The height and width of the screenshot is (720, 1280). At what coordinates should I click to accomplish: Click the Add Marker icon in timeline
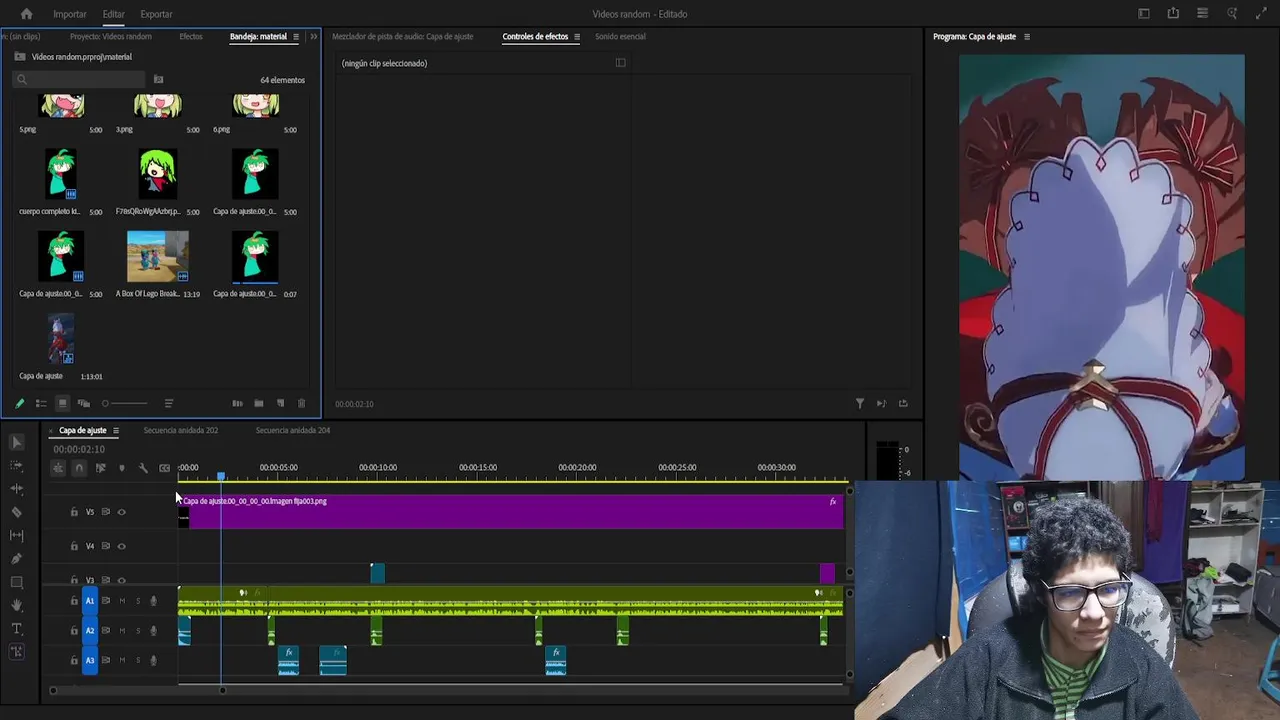(122, 468)
